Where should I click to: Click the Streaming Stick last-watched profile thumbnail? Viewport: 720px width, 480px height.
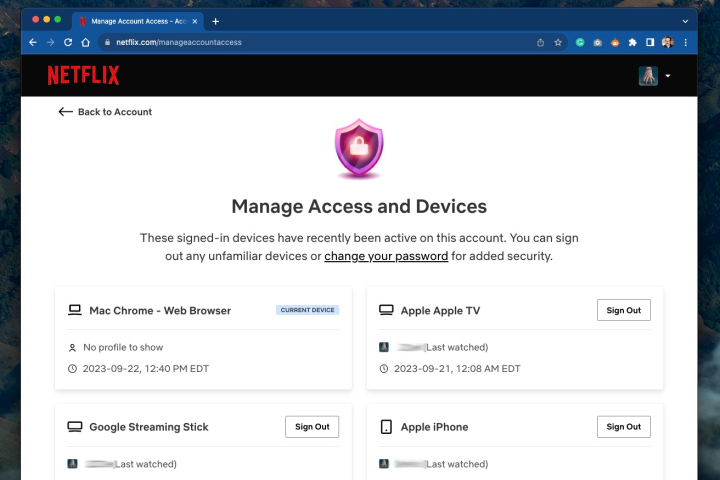coord(73,463)
